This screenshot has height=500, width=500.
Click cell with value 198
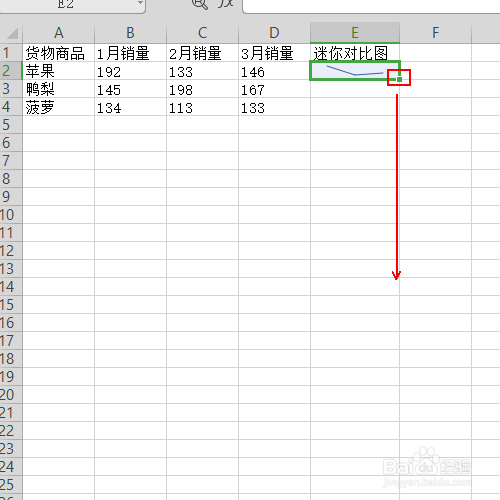click(202, 89)
